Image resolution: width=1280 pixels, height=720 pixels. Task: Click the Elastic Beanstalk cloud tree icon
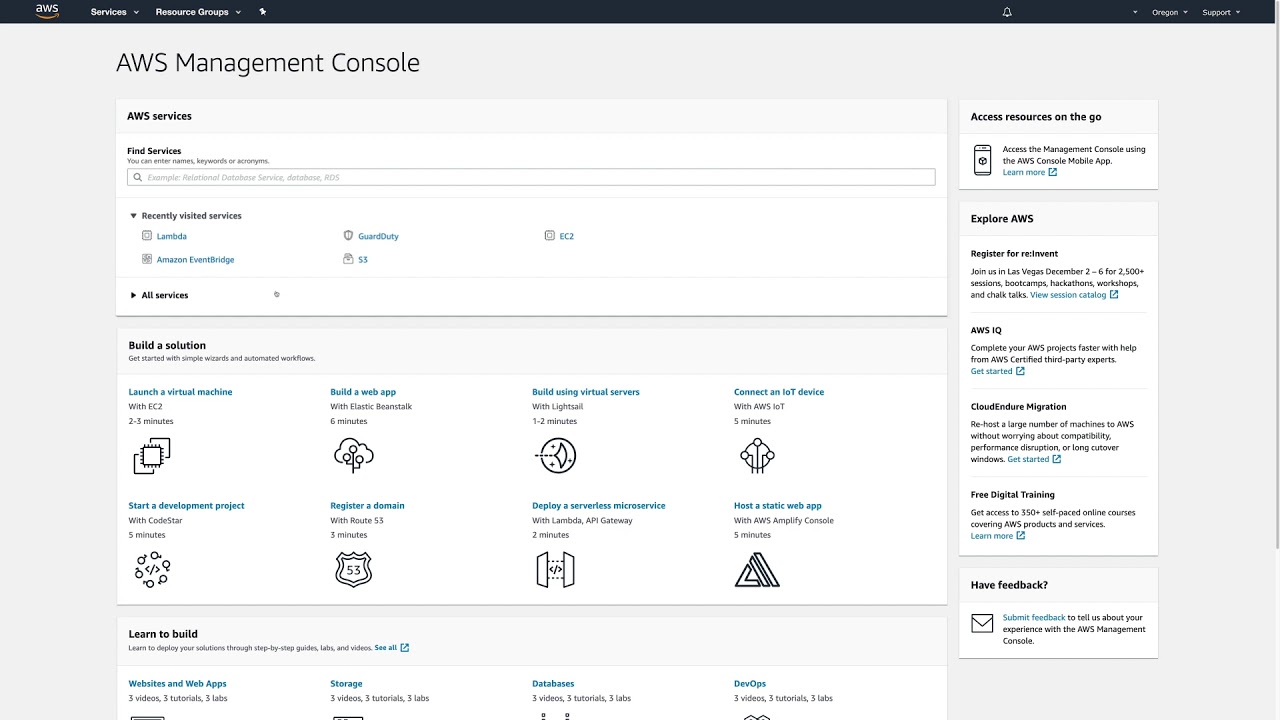[354, 456]
